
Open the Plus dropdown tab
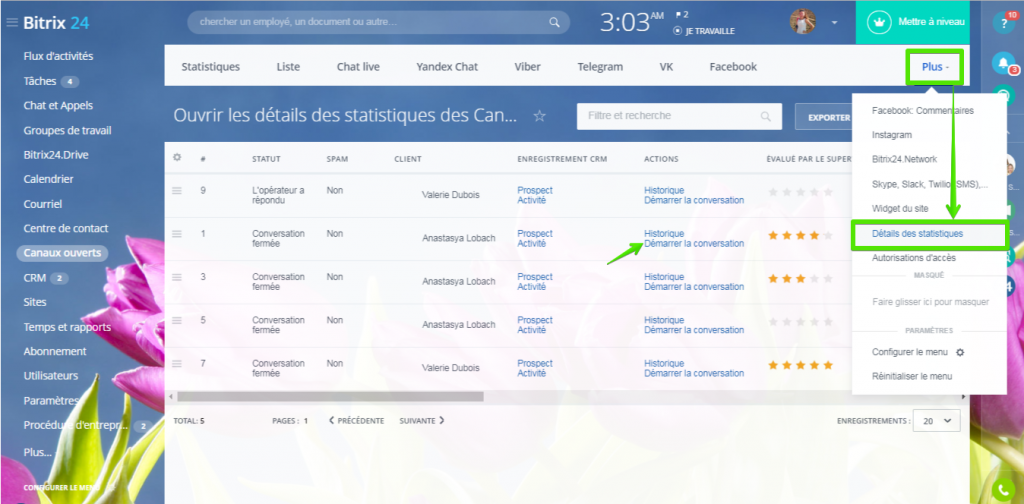(x=935, y=67)
